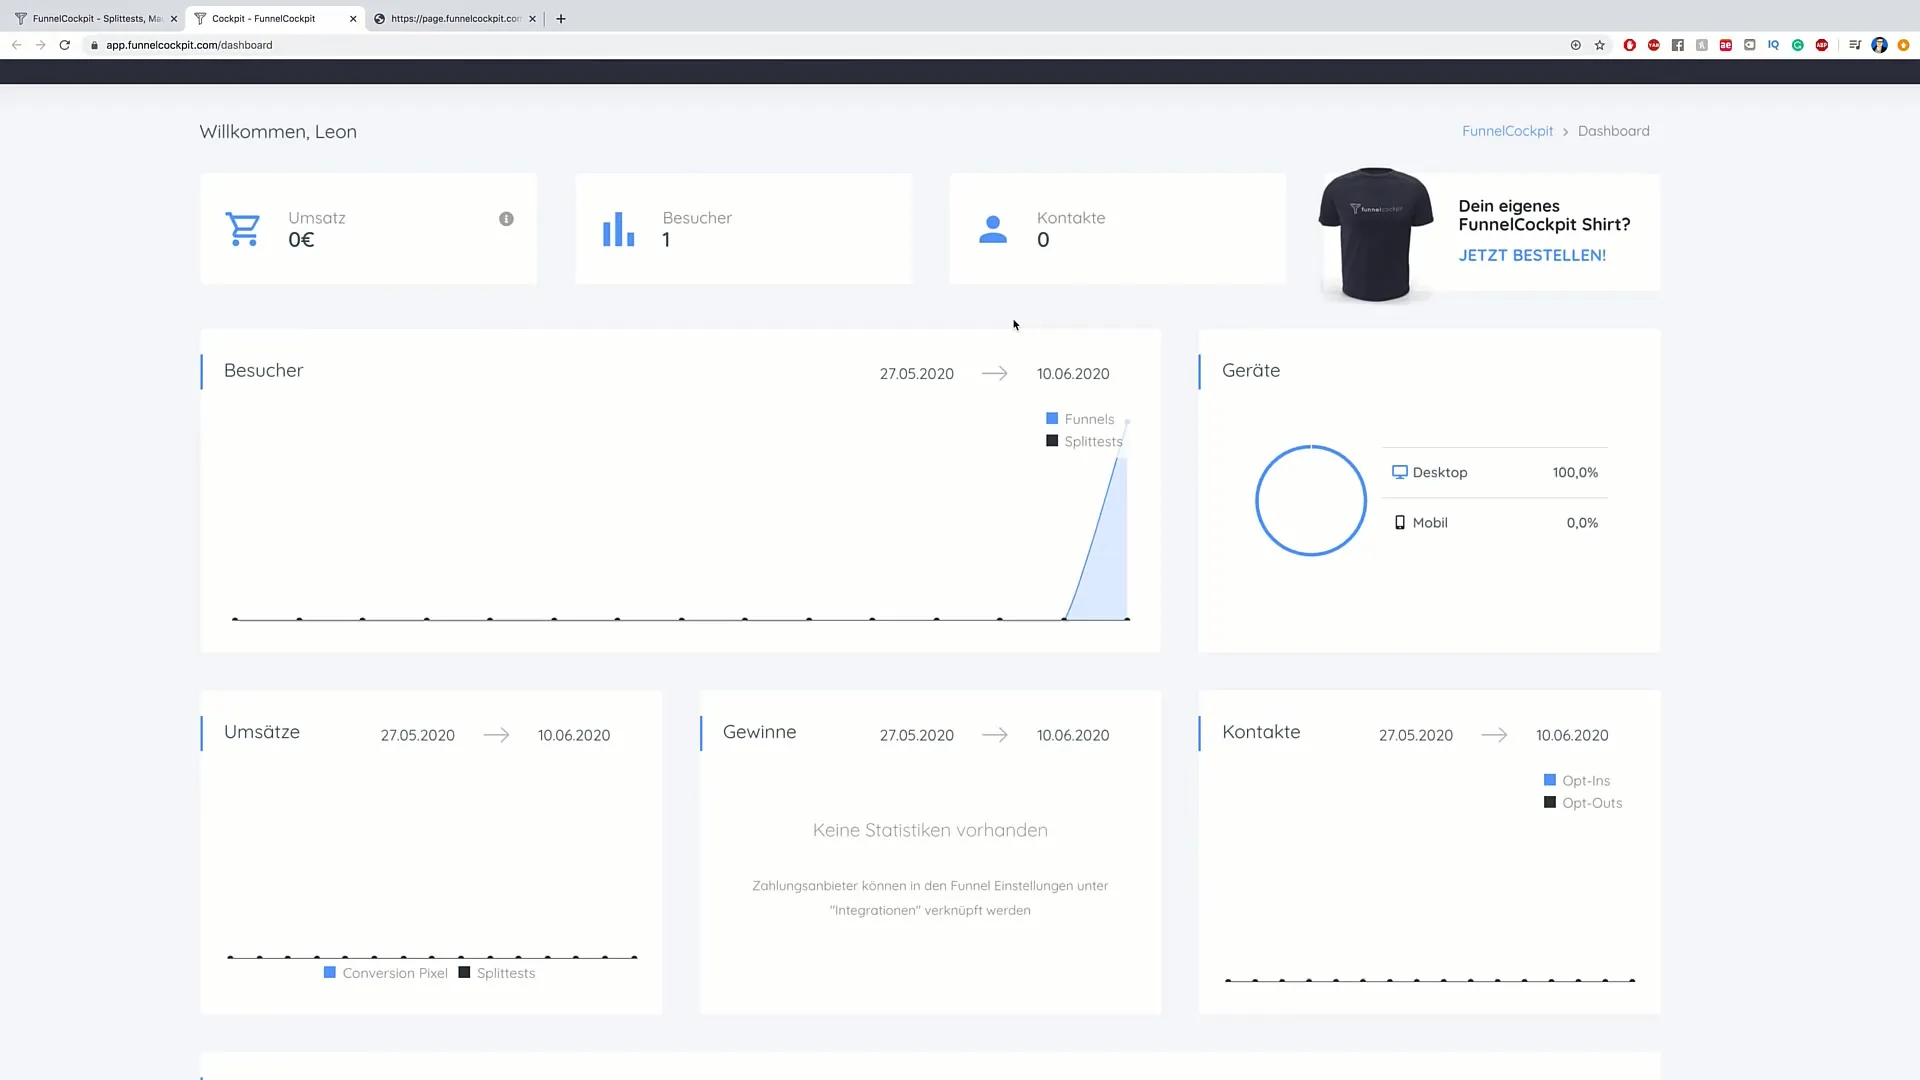Open a new browser tab
The height and width of the screenshot is (1080, 1920).
561,18
